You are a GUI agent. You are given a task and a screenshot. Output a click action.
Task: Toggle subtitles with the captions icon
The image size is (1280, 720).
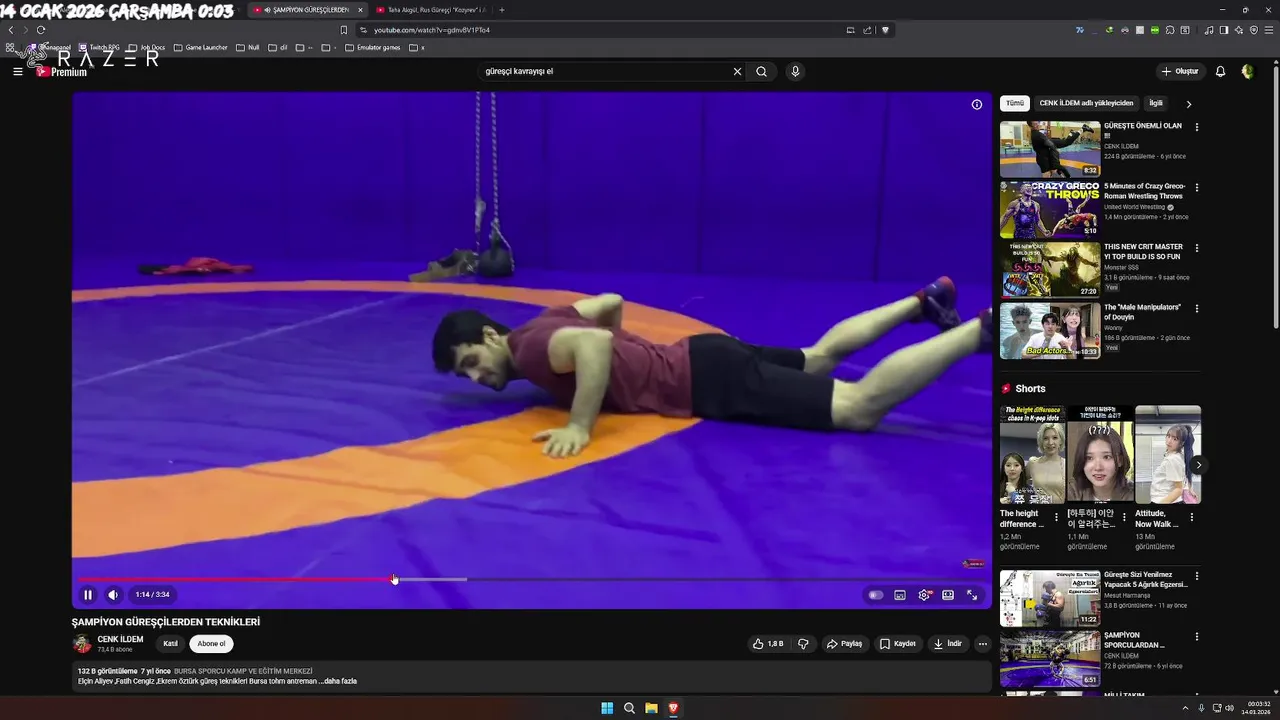point(900,595)
